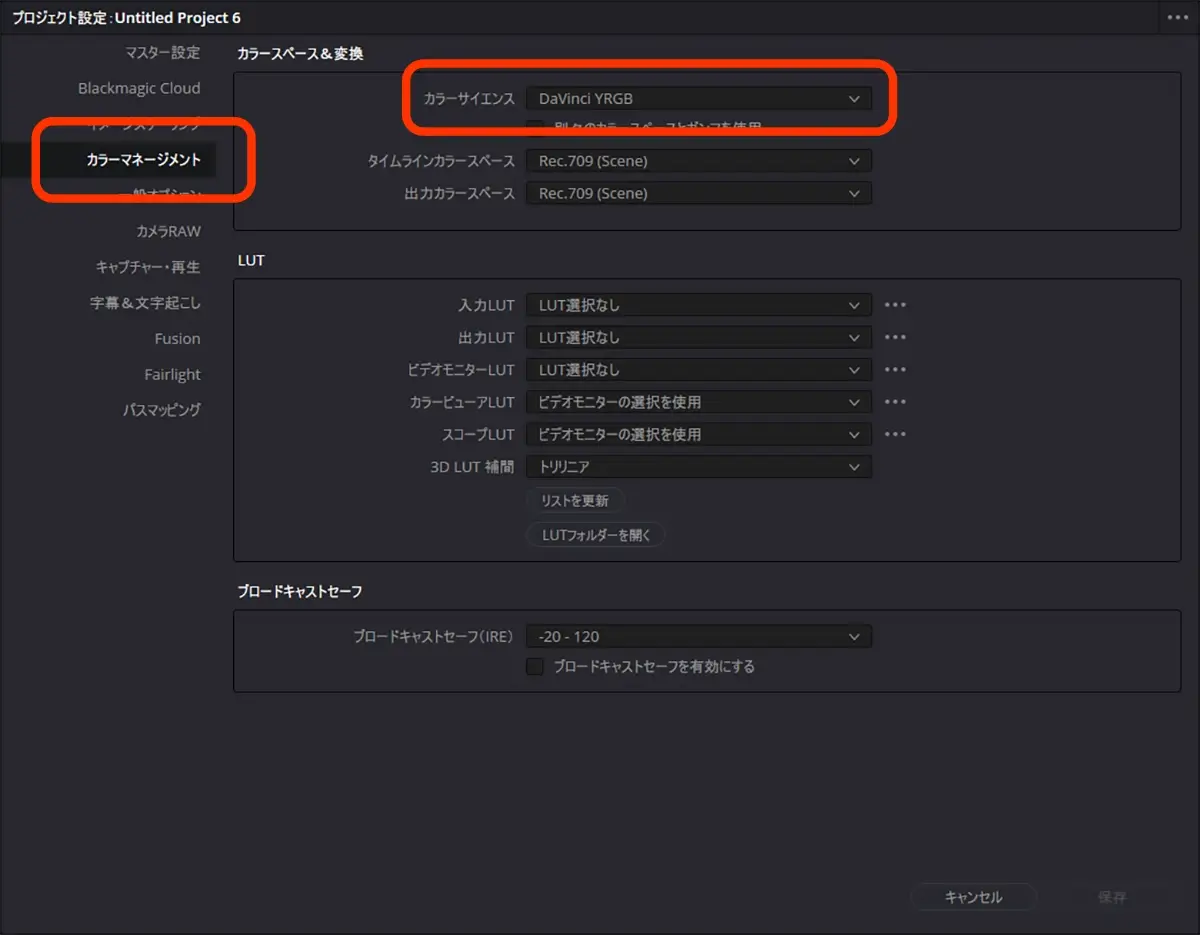Open the カラーサイエンス dropdown

[x=698, y=98]
